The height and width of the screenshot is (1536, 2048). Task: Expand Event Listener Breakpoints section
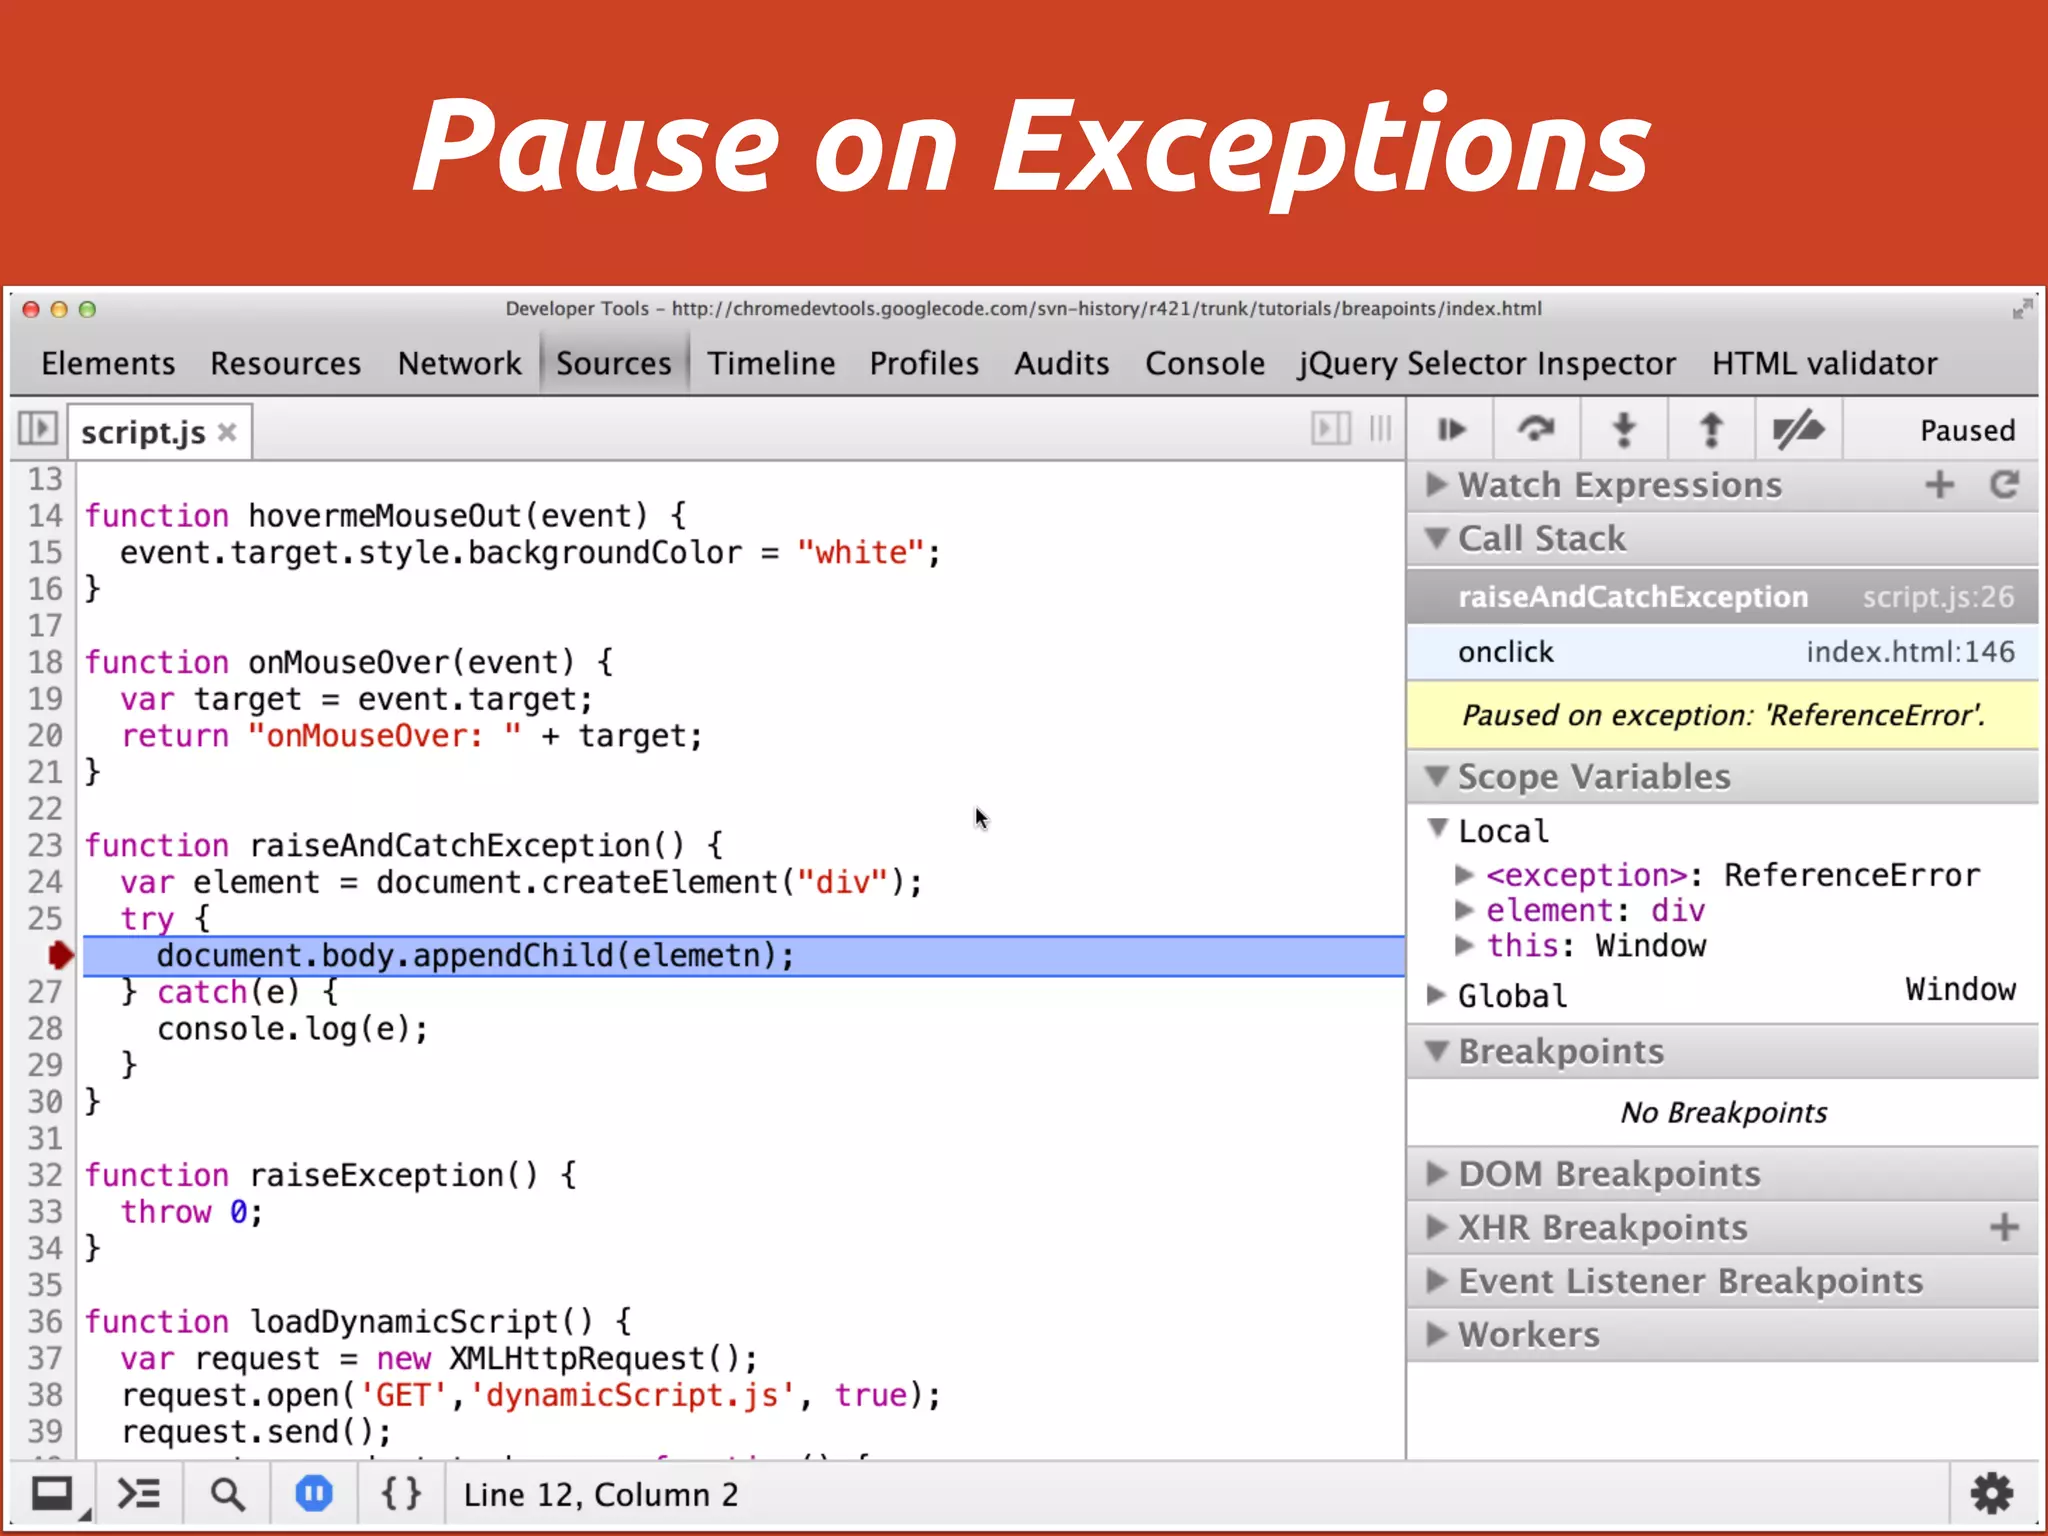(1437, 1280)
